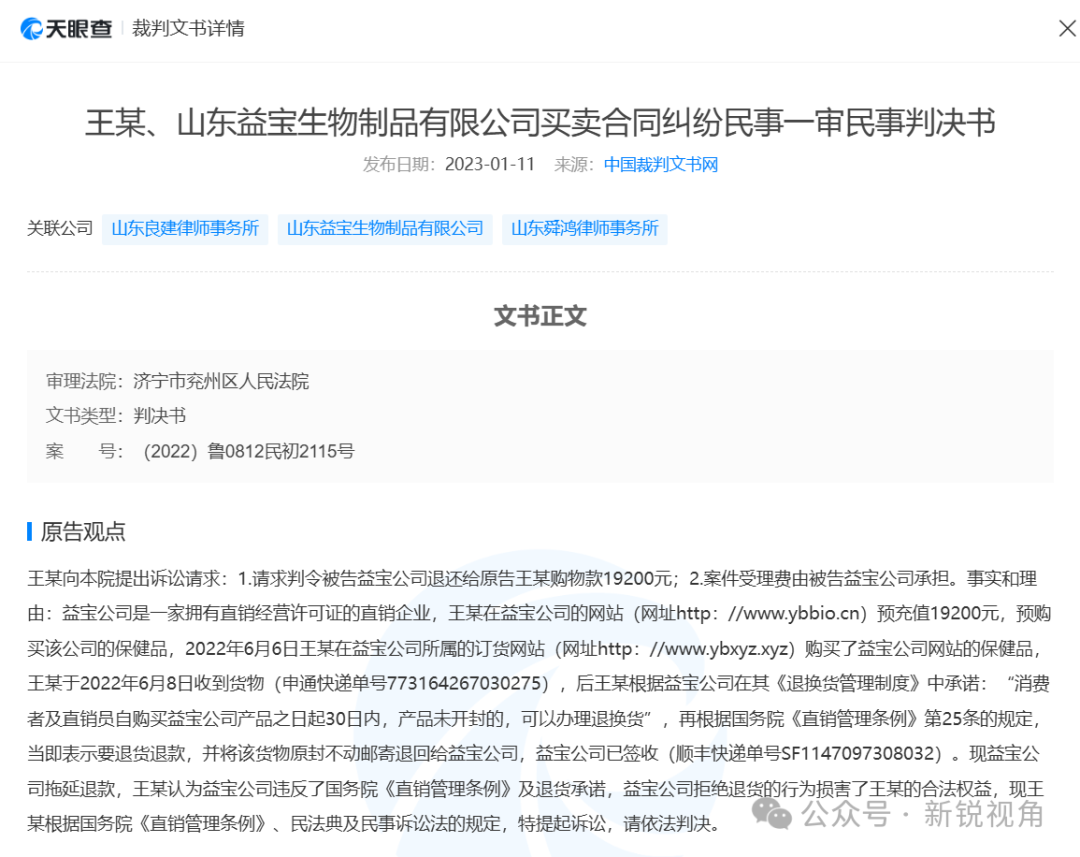This screenshot has width=1080, height=857.
Task: Click case number (2022)鲁0812民初2115号
Action: point(248,451)
